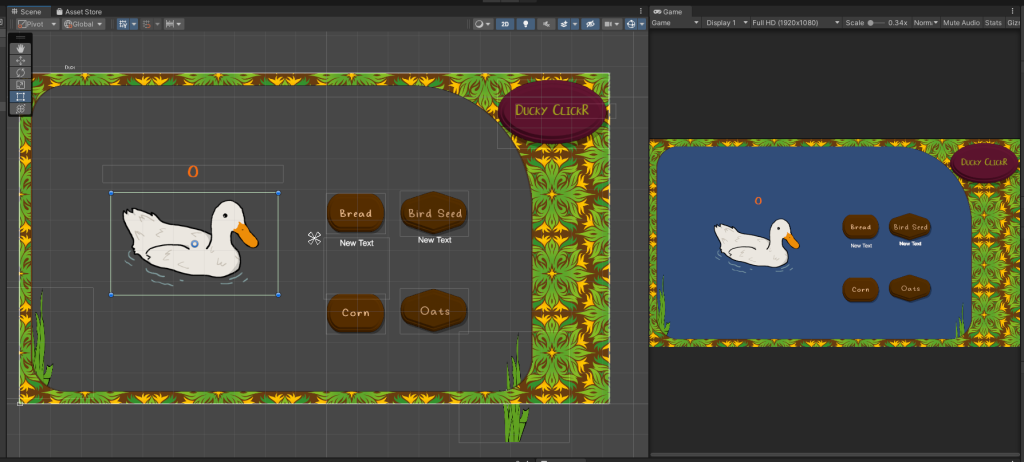The width and height of the screenshot is (1024, 462).
Task: Open the Display 1 dropdown
Action: click(725, 23)
